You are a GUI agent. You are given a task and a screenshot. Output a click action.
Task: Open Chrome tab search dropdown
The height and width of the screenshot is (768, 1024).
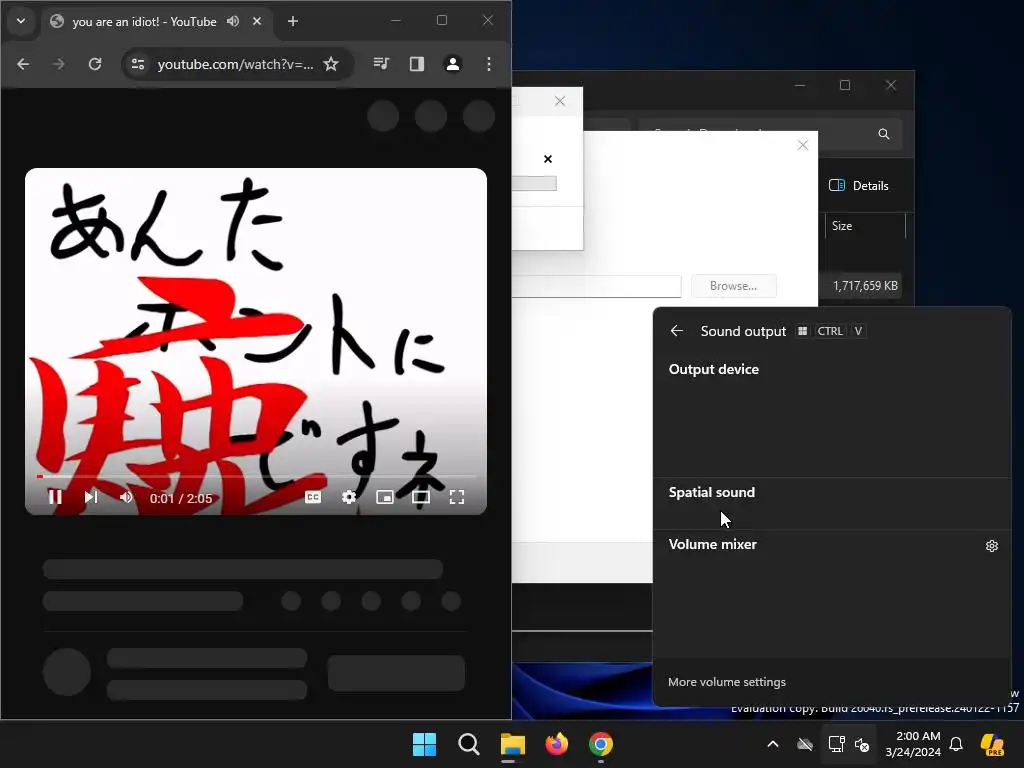(x=21, y=21)
